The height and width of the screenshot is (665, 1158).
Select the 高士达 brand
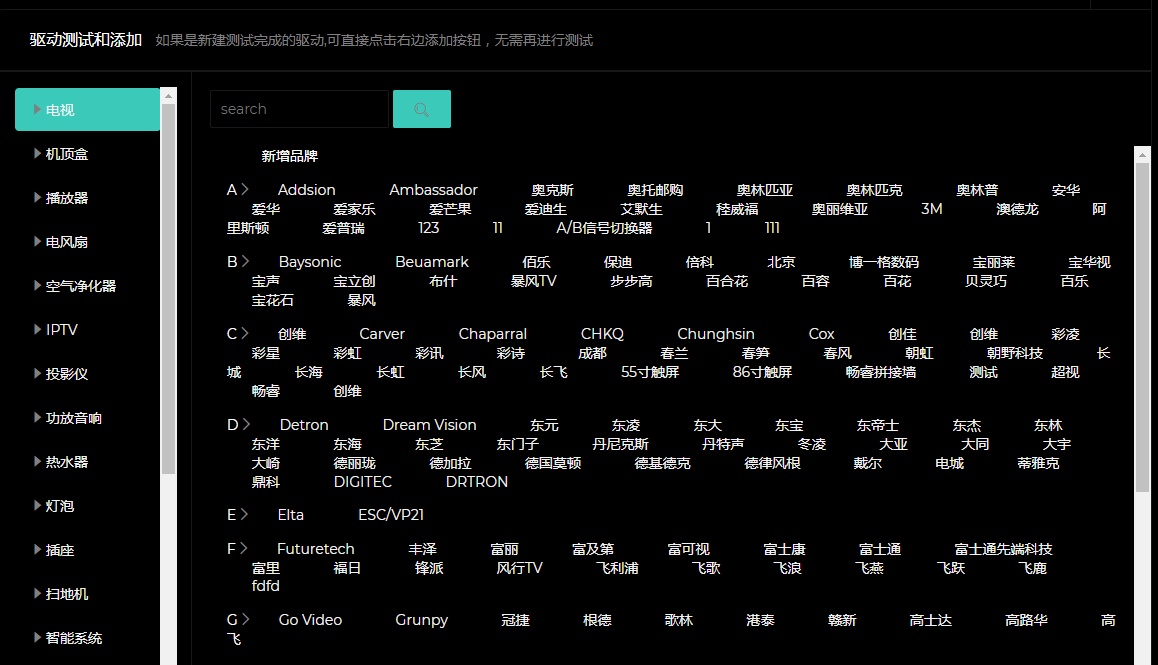point(931,620)
